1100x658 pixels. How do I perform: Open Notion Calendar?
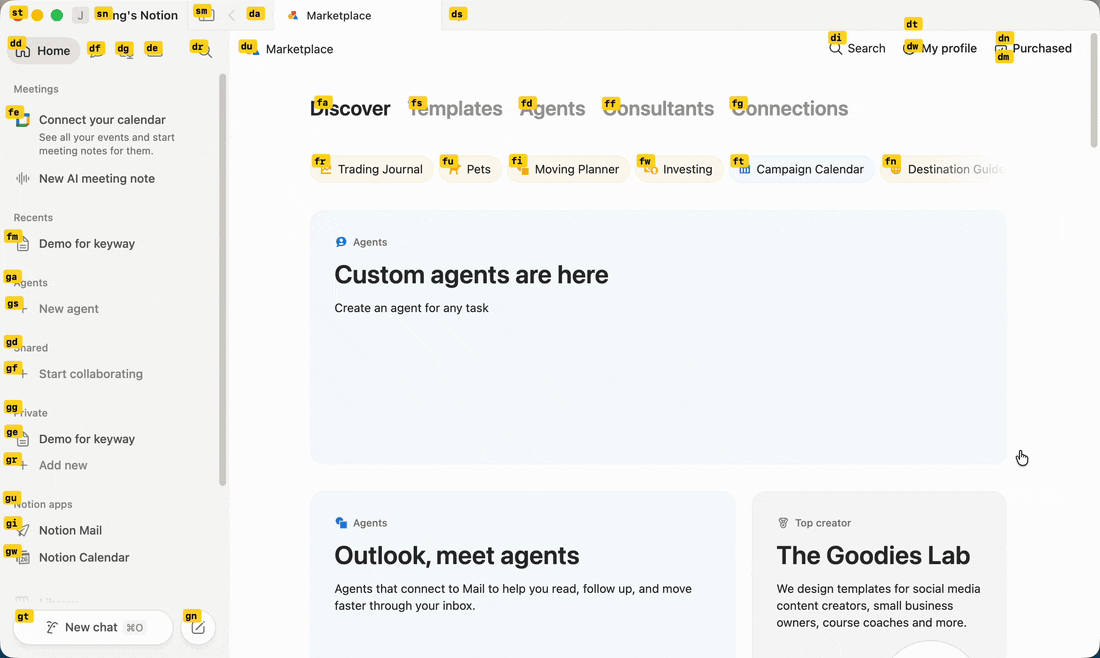[x=112, y=558]
